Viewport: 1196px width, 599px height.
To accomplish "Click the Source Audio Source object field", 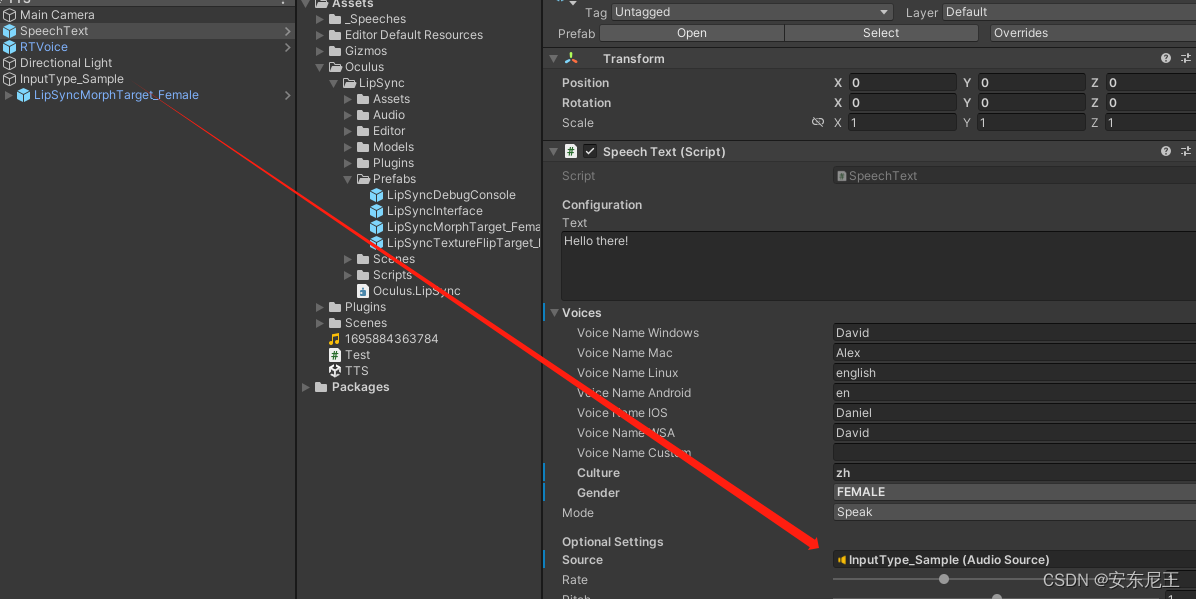I will (1014, 559).
